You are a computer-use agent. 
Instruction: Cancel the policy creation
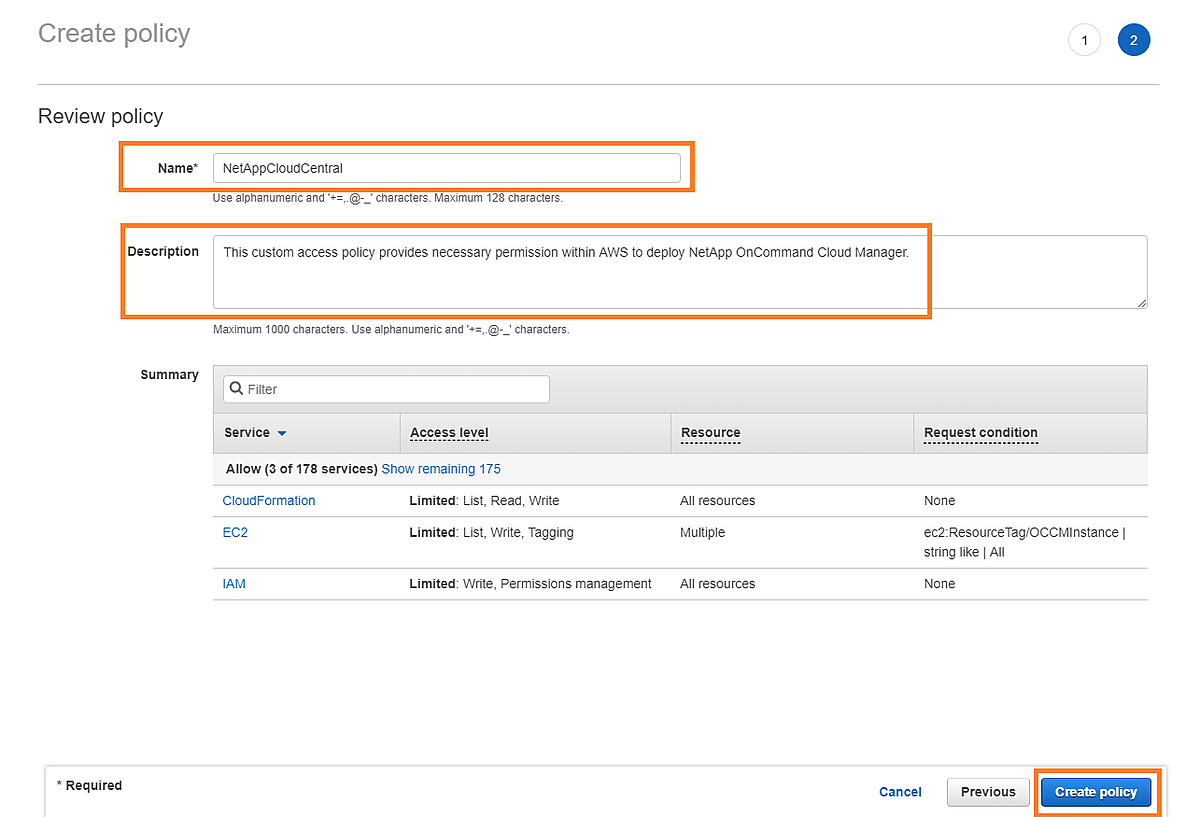click(x=900, y=792)
